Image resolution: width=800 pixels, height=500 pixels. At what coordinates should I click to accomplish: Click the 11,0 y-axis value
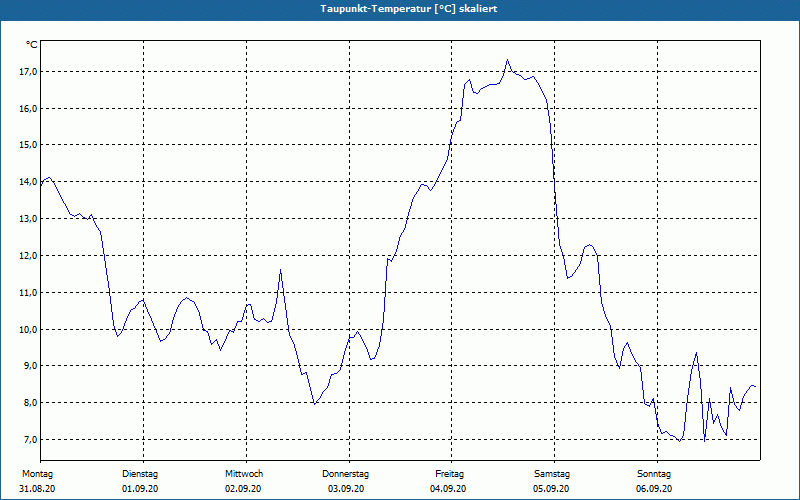tap(28, 292)
